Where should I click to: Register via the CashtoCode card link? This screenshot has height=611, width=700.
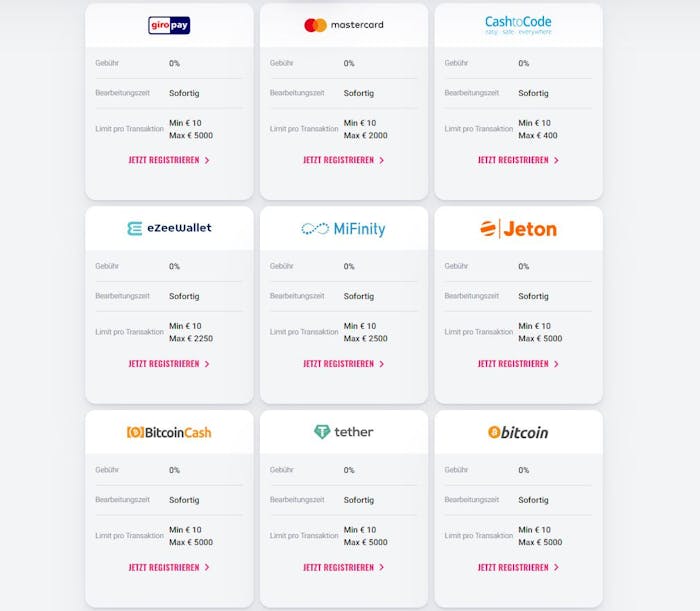point(513,160)
